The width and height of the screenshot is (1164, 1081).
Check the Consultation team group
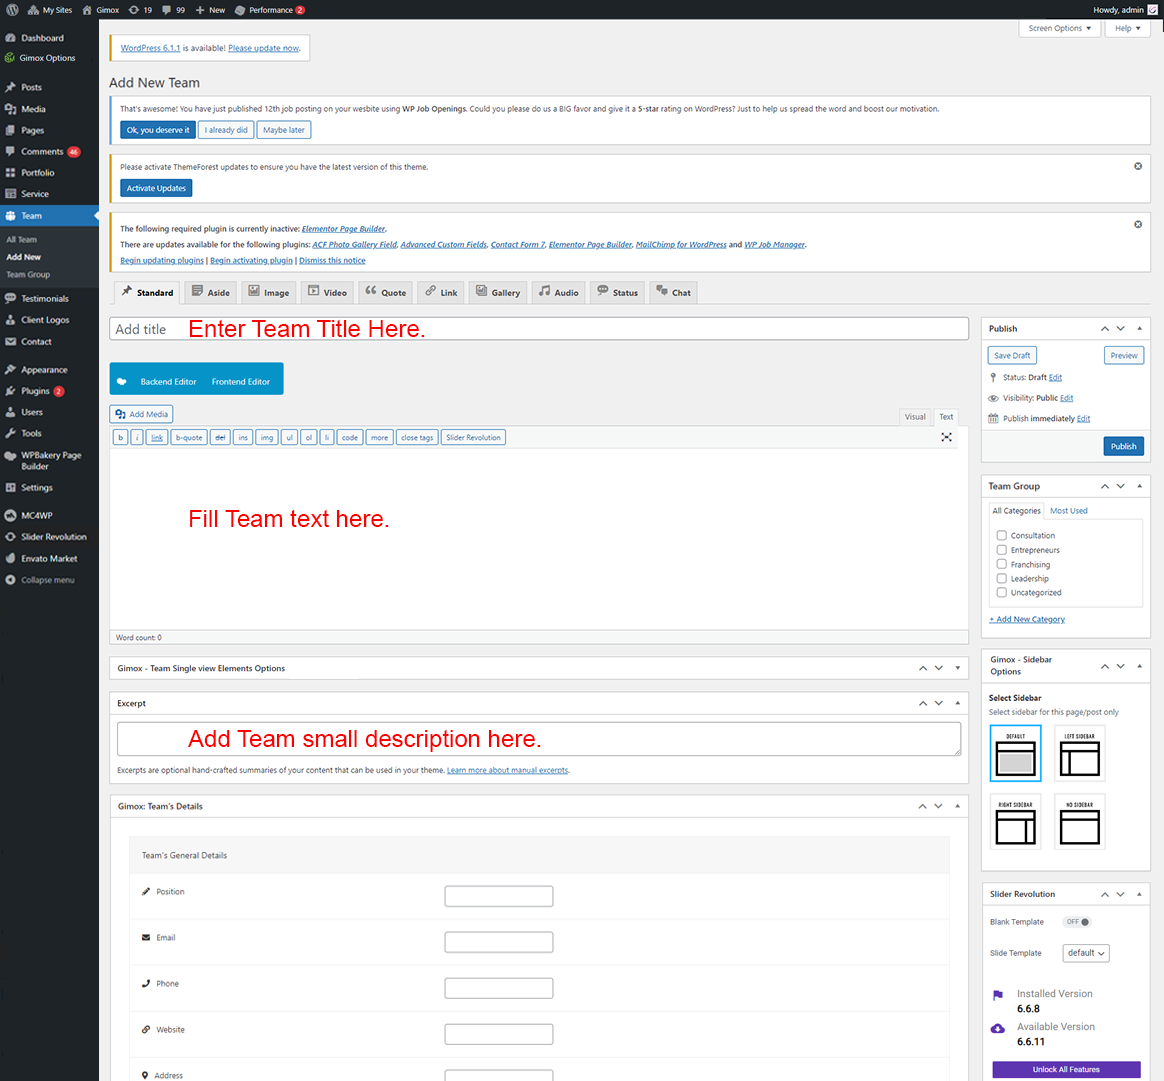(1001, 536)
